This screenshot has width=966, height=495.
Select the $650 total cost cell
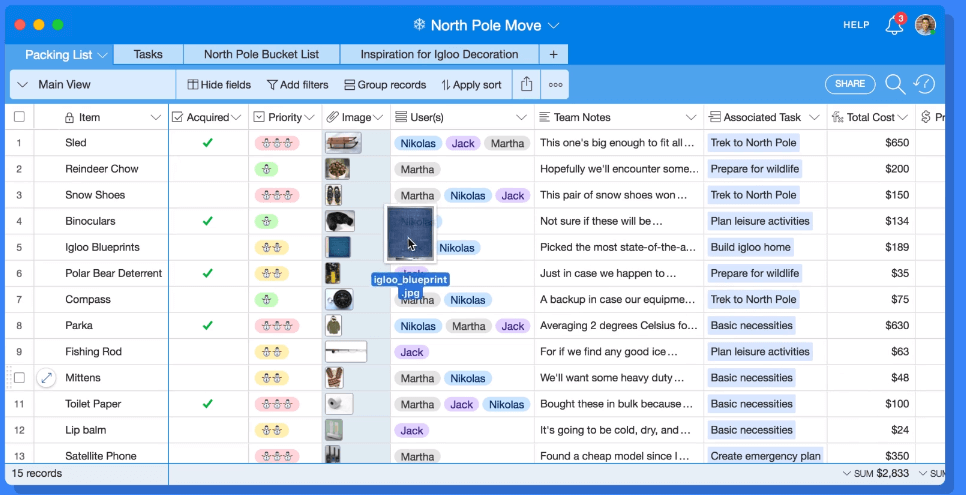coord(871,143)
